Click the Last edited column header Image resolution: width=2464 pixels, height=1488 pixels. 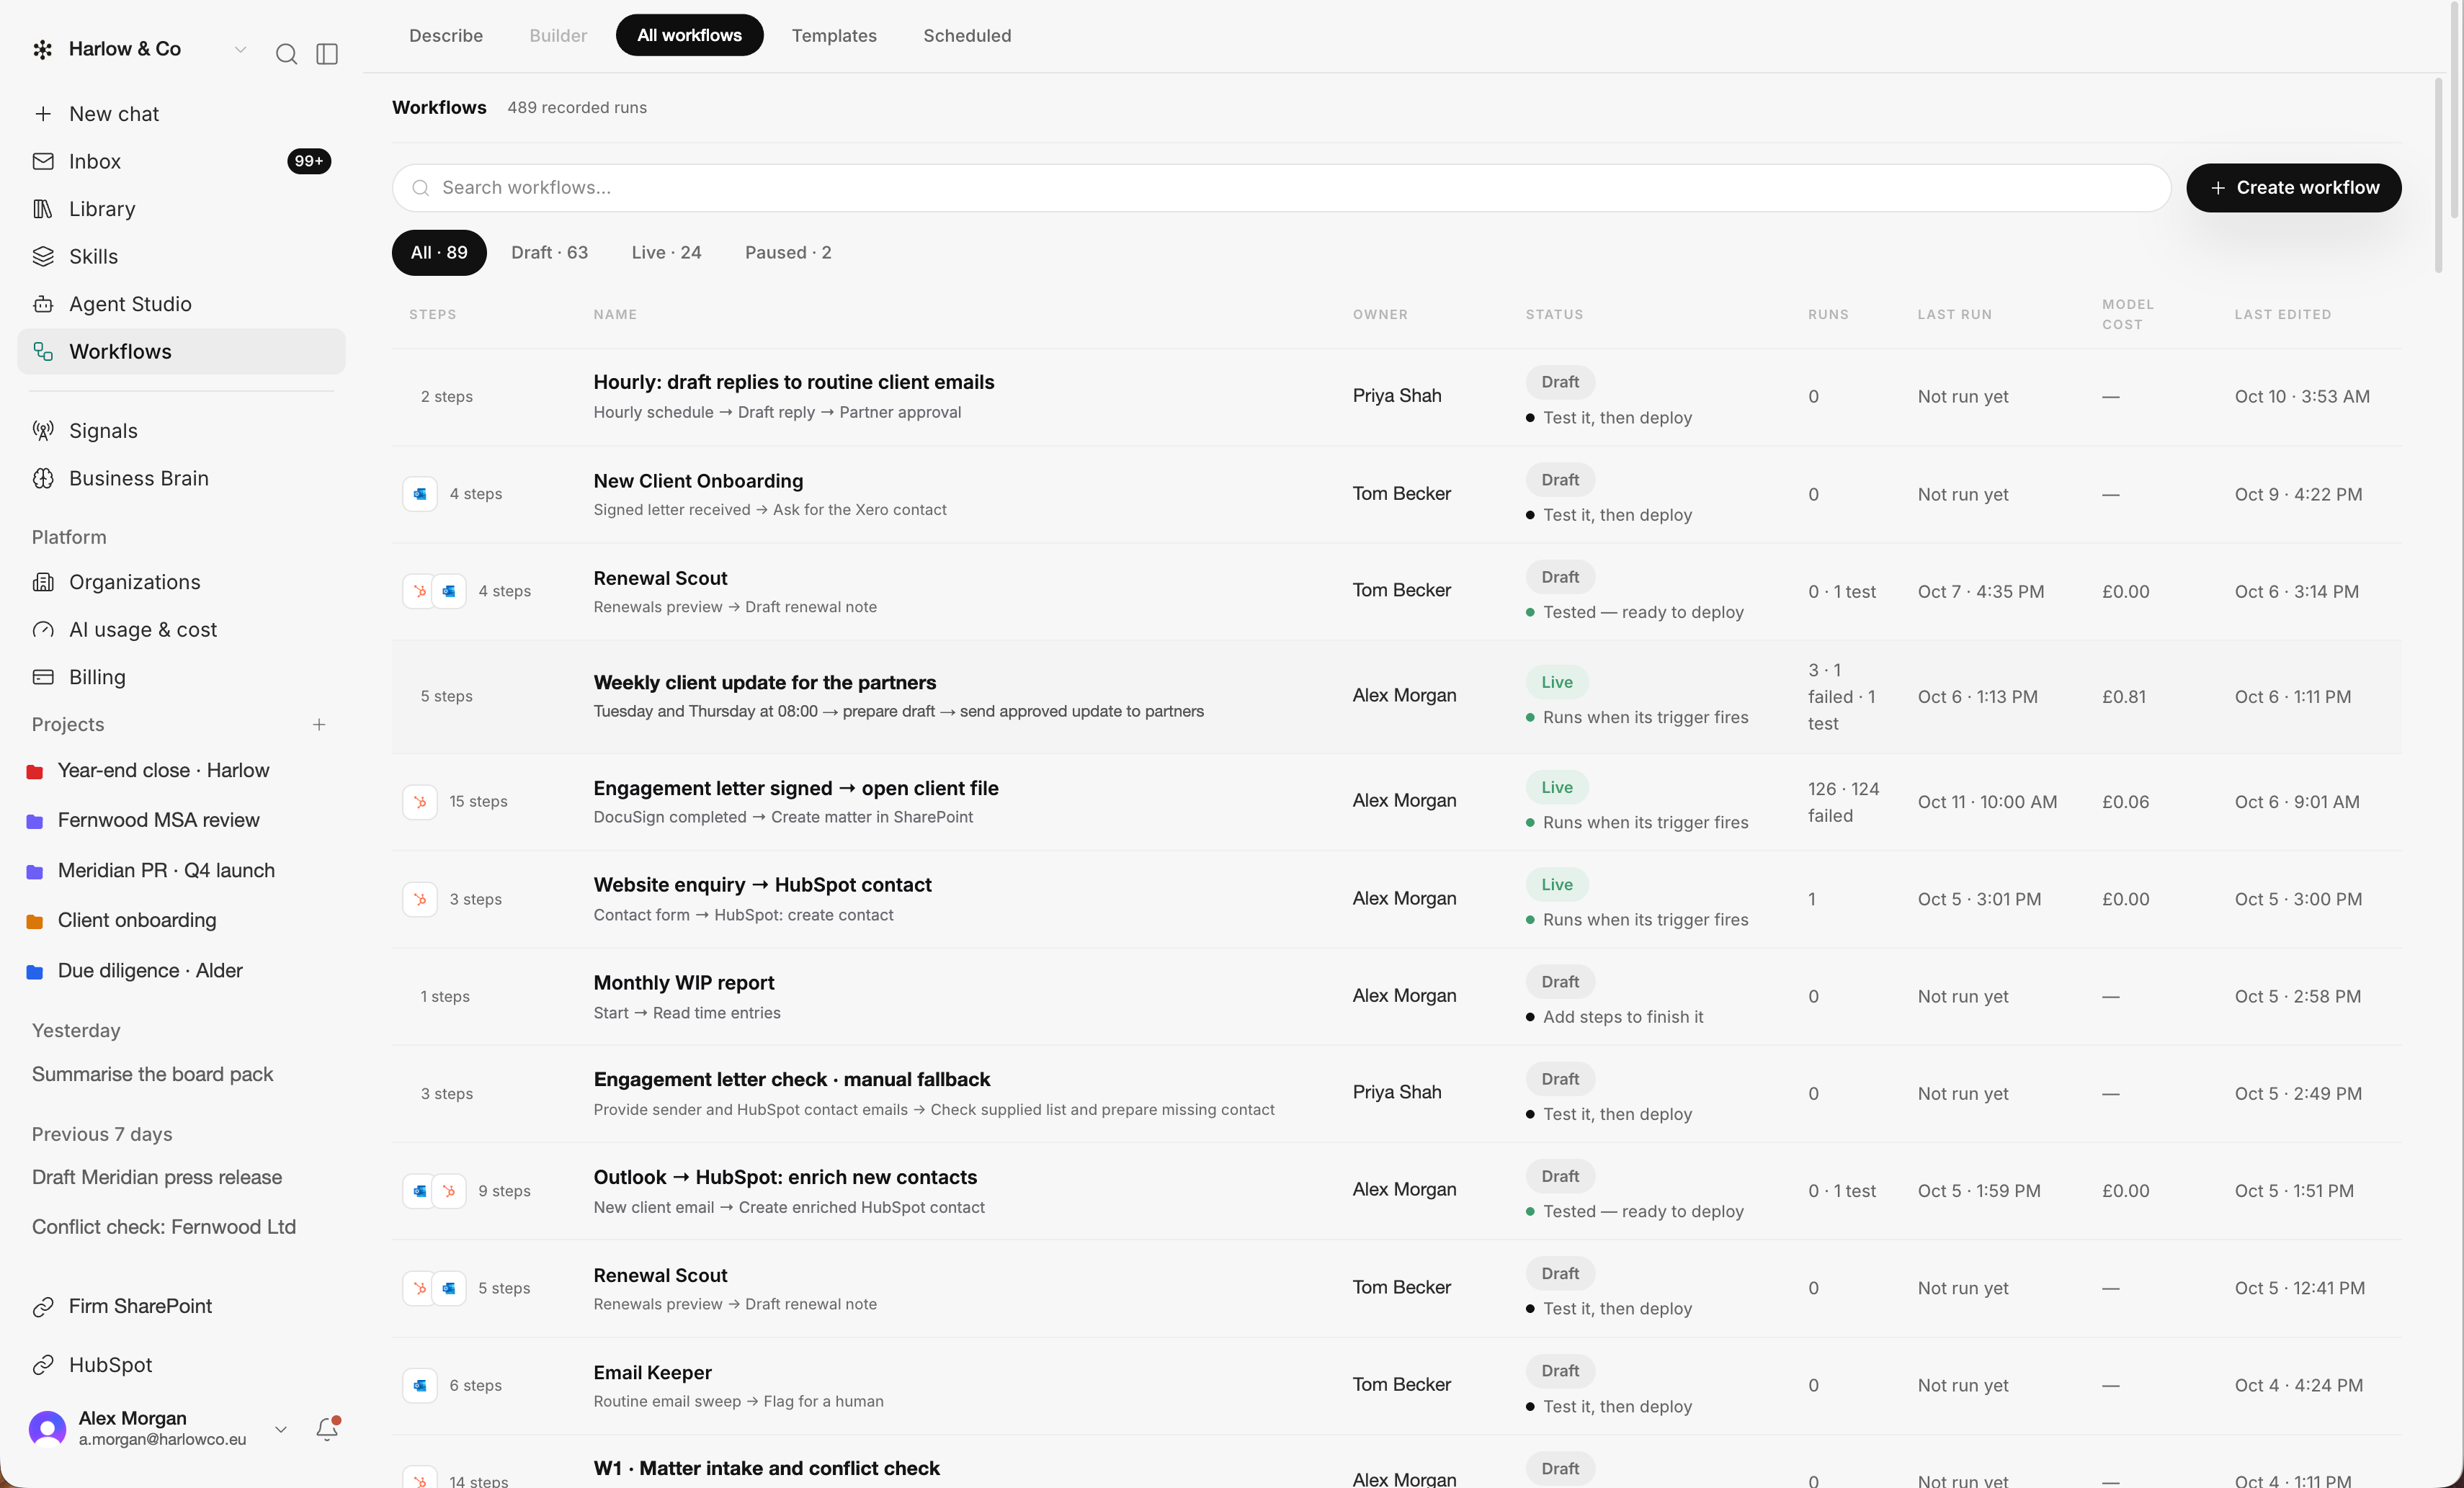click(x=2283, y=314)
